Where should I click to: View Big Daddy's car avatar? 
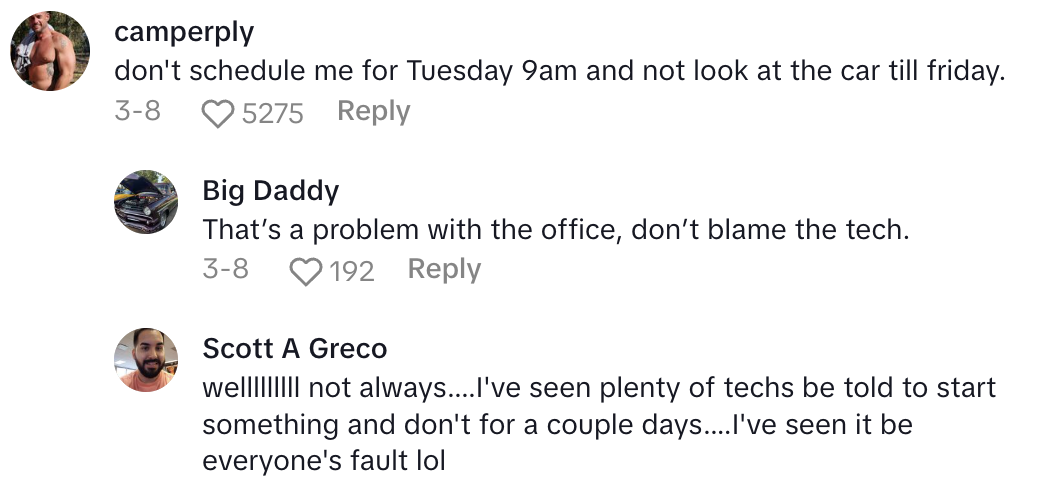[147, 202]
